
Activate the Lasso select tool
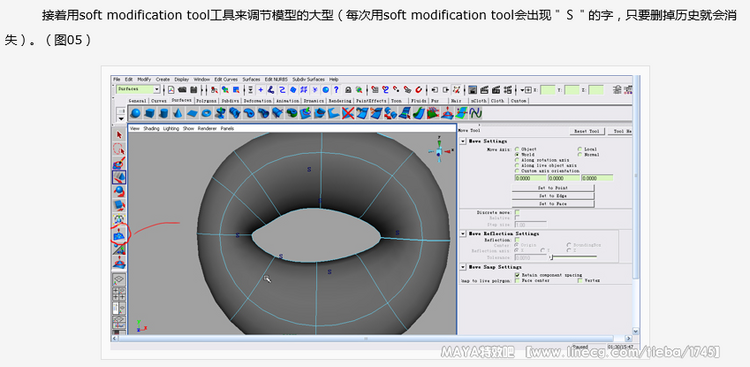[x=119, y=149]
